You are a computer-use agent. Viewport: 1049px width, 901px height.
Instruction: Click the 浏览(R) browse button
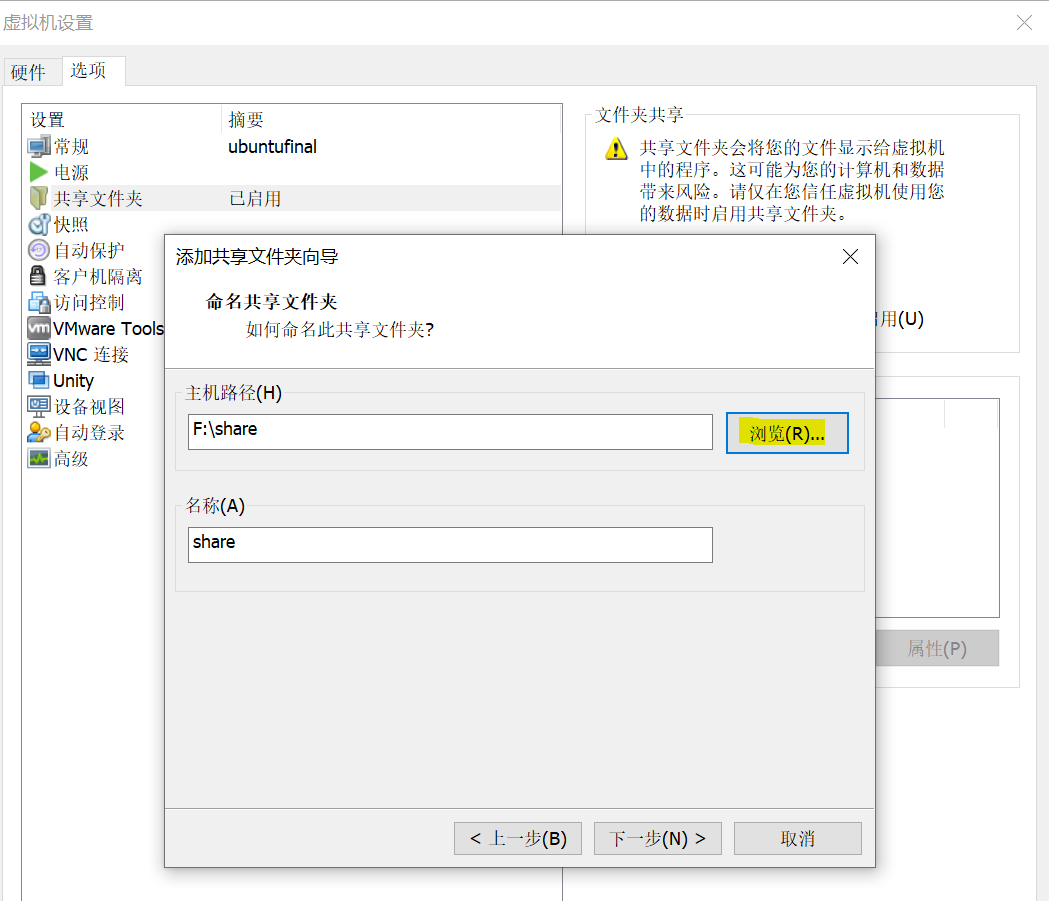pyautogui.click(x=787, y=432)
